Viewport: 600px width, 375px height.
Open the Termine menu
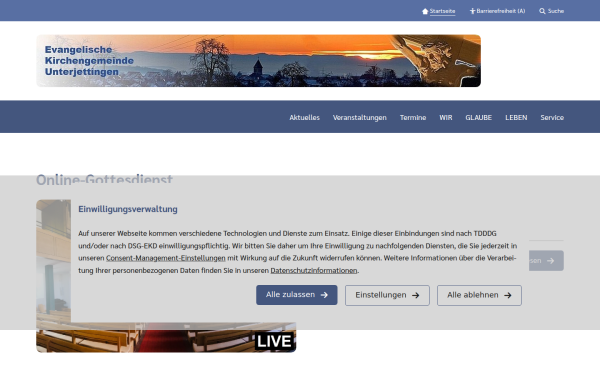pyautogui.click(x=413, y=117)
